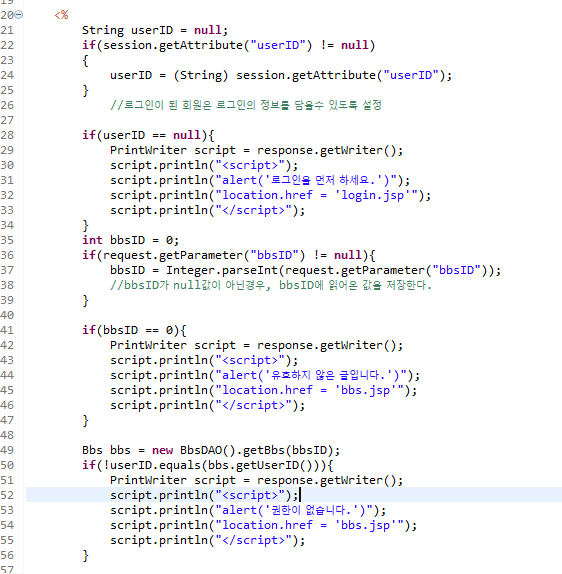Click the closing brace on line 56

click(x=85, y=556)
